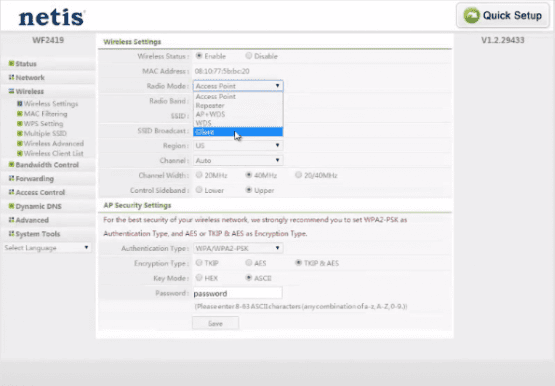Viewport: 555px width, 386px height.
Task: Open the Select Language dropdown
Action: click(47, 248)
